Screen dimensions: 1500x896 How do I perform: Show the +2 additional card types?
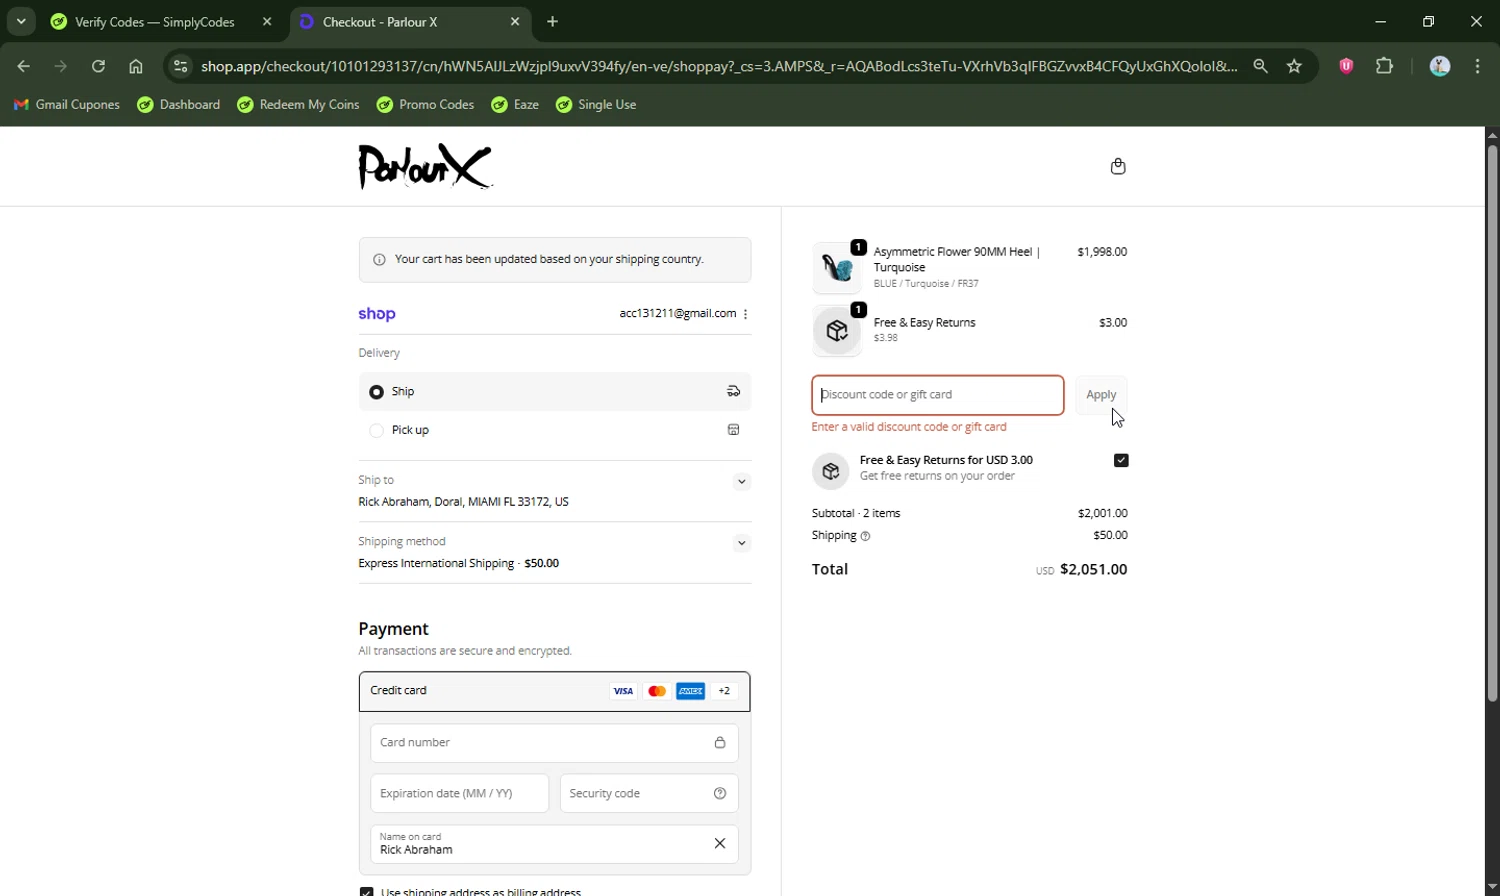724,691
